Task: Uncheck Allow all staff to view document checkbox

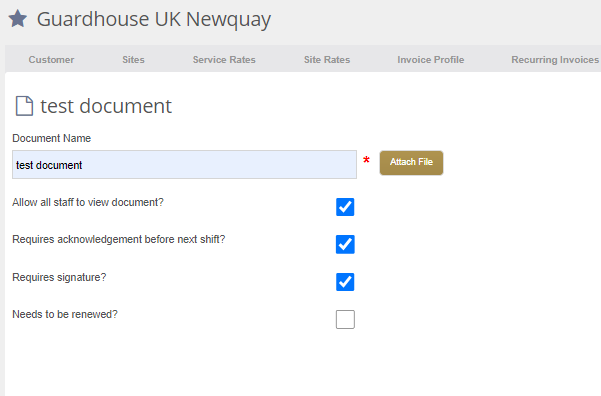Action: coord(345,207)
